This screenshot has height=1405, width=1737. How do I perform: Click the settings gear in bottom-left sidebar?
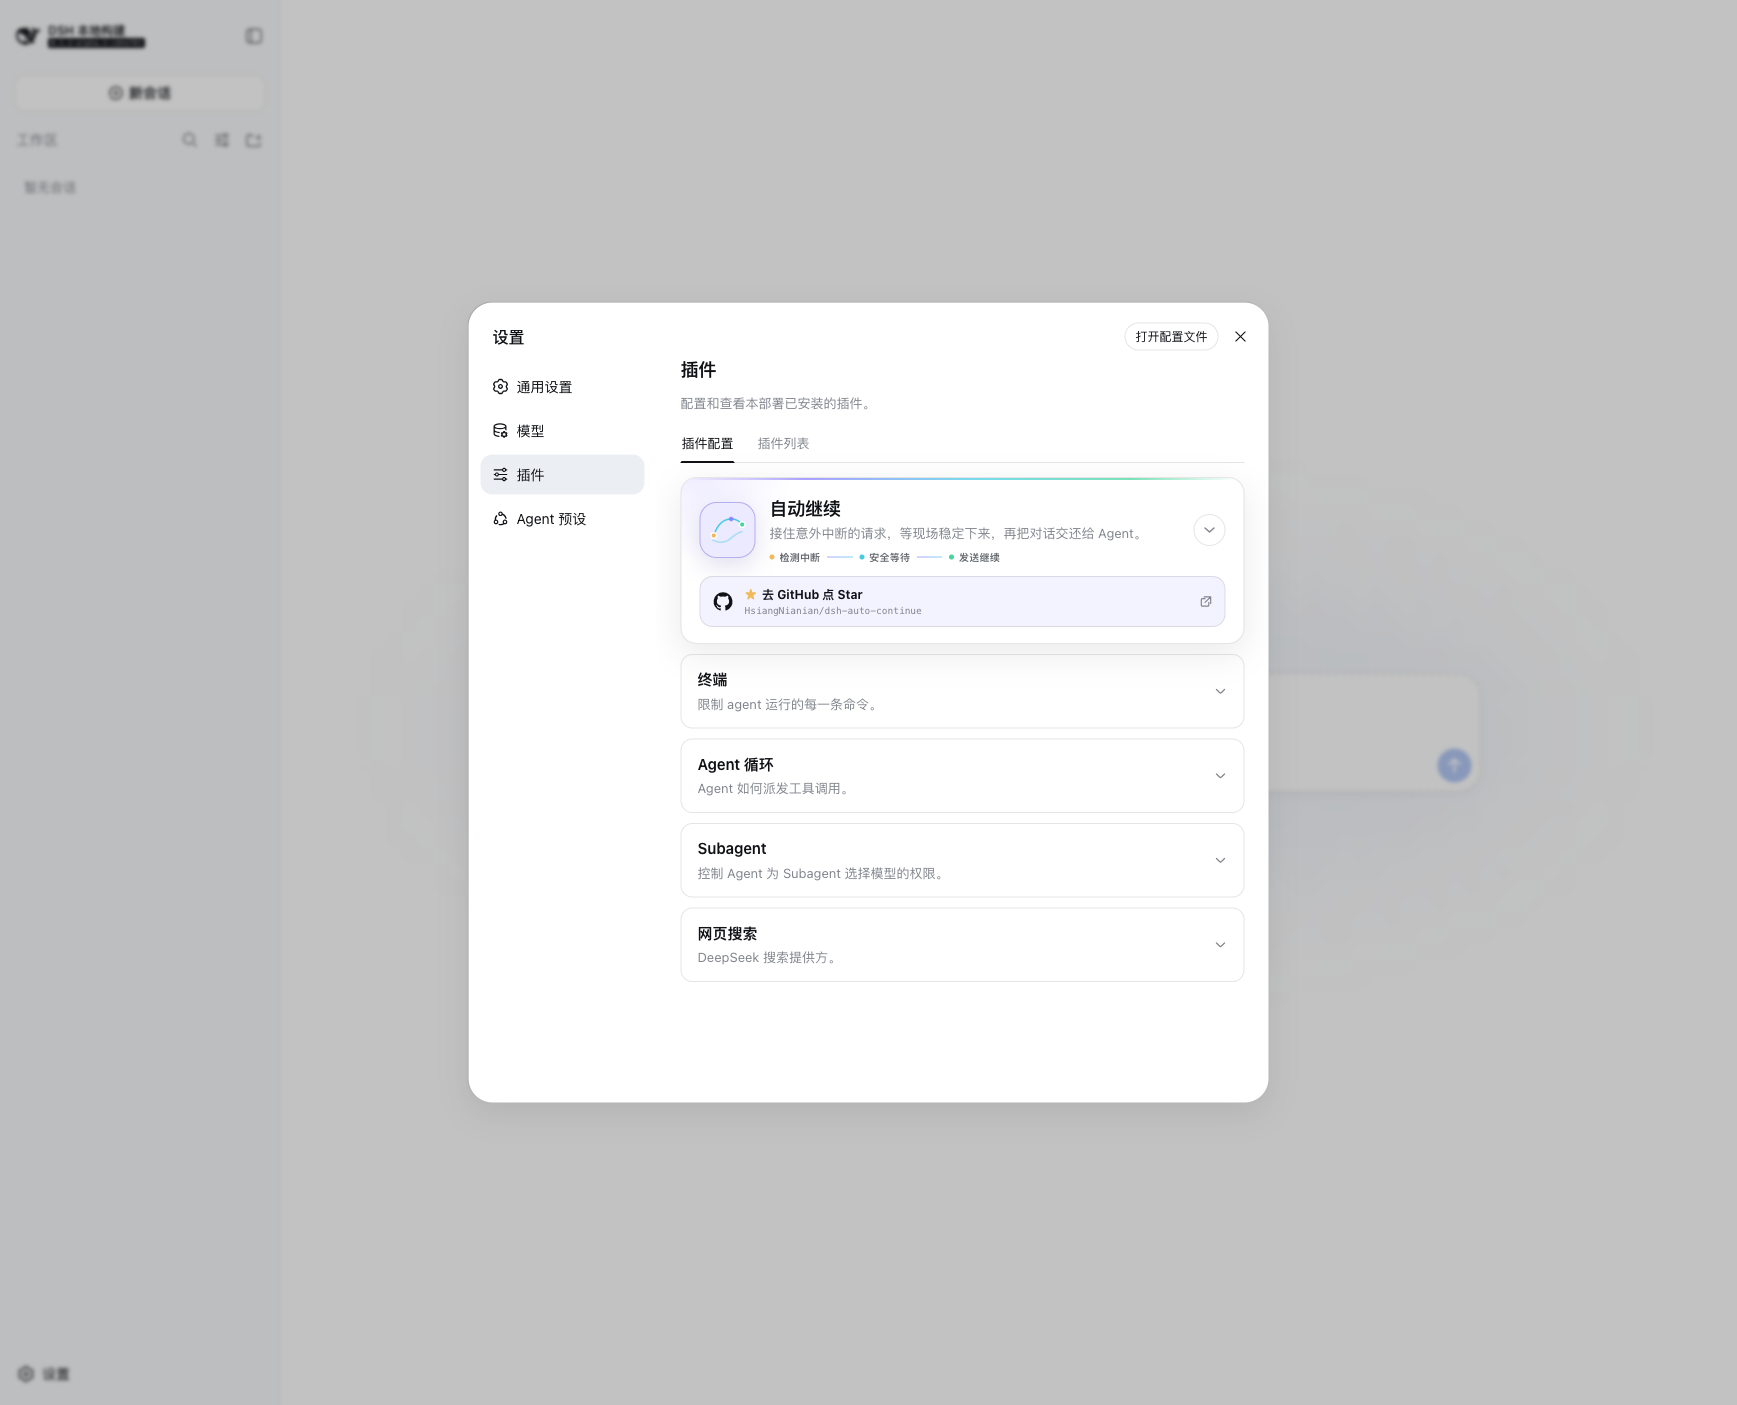coord(26,1374)
